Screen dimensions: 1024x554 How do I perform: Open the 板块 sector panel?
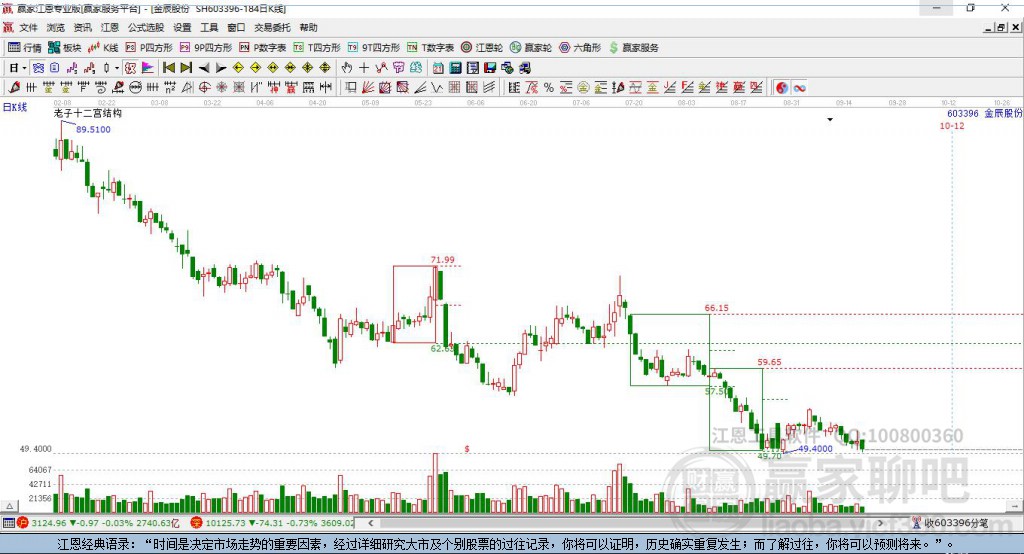click(x=64, y=48)
